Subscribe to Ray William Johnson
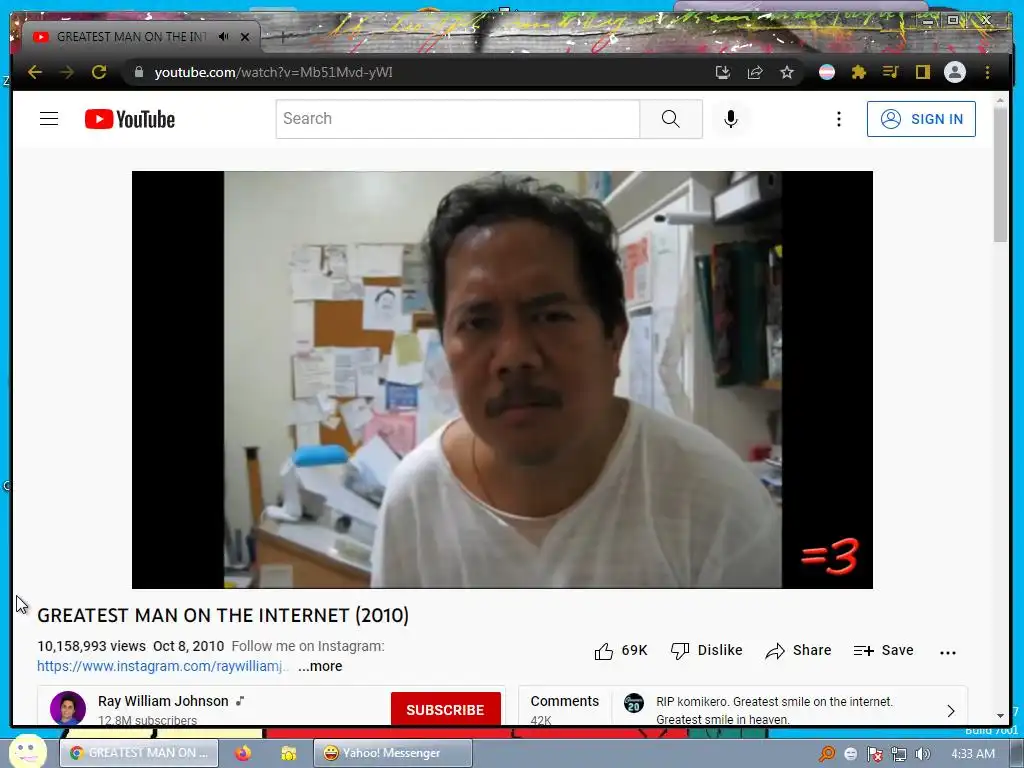The height and width of the screenshot is (768, 1024). click(x=445, y=709)
